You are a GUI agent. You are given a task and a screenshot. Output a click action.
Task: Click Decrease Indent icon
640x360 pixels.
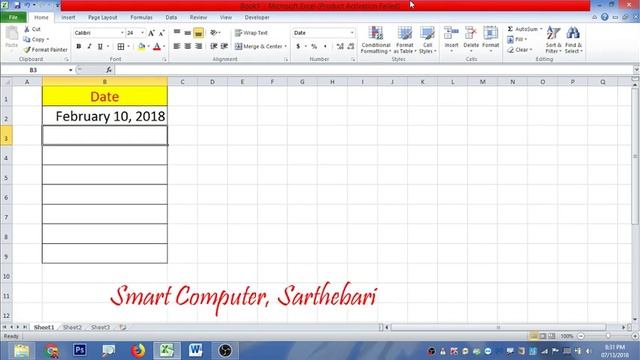coord(213,47)
